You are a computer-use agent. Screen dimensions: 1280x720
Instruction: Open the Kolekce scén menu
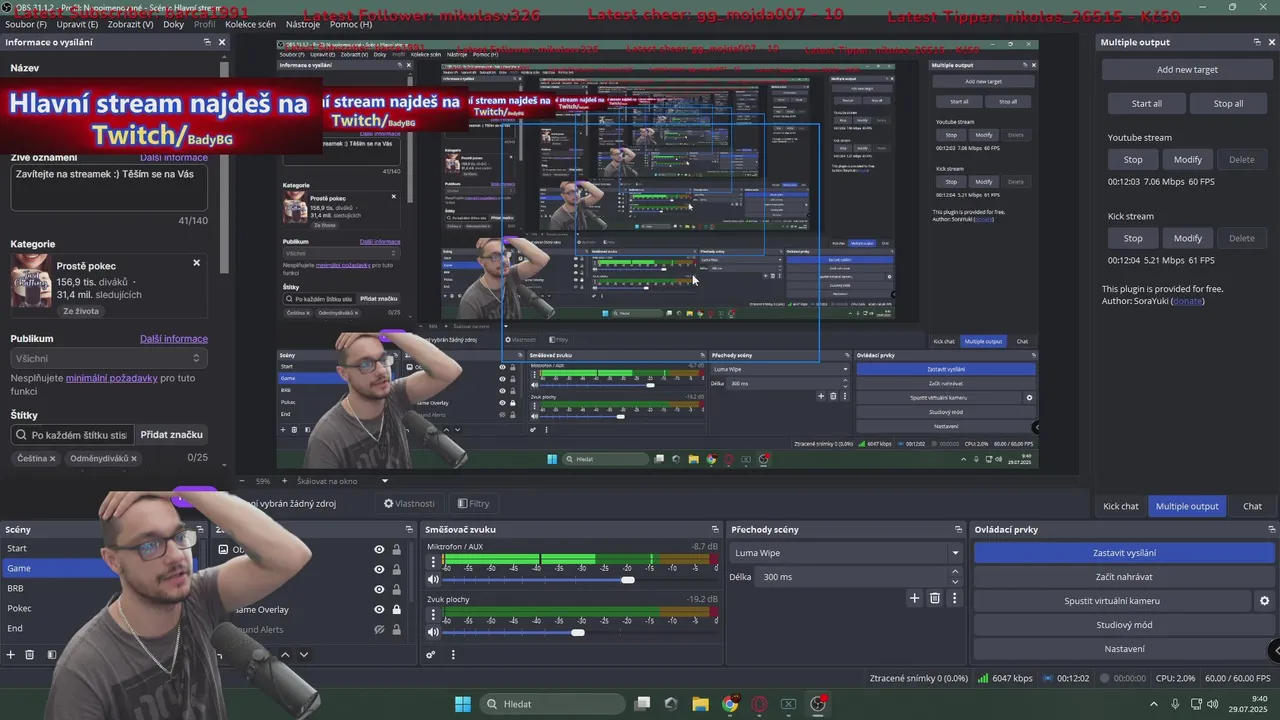pyautogui.click(x=250, y=24)
